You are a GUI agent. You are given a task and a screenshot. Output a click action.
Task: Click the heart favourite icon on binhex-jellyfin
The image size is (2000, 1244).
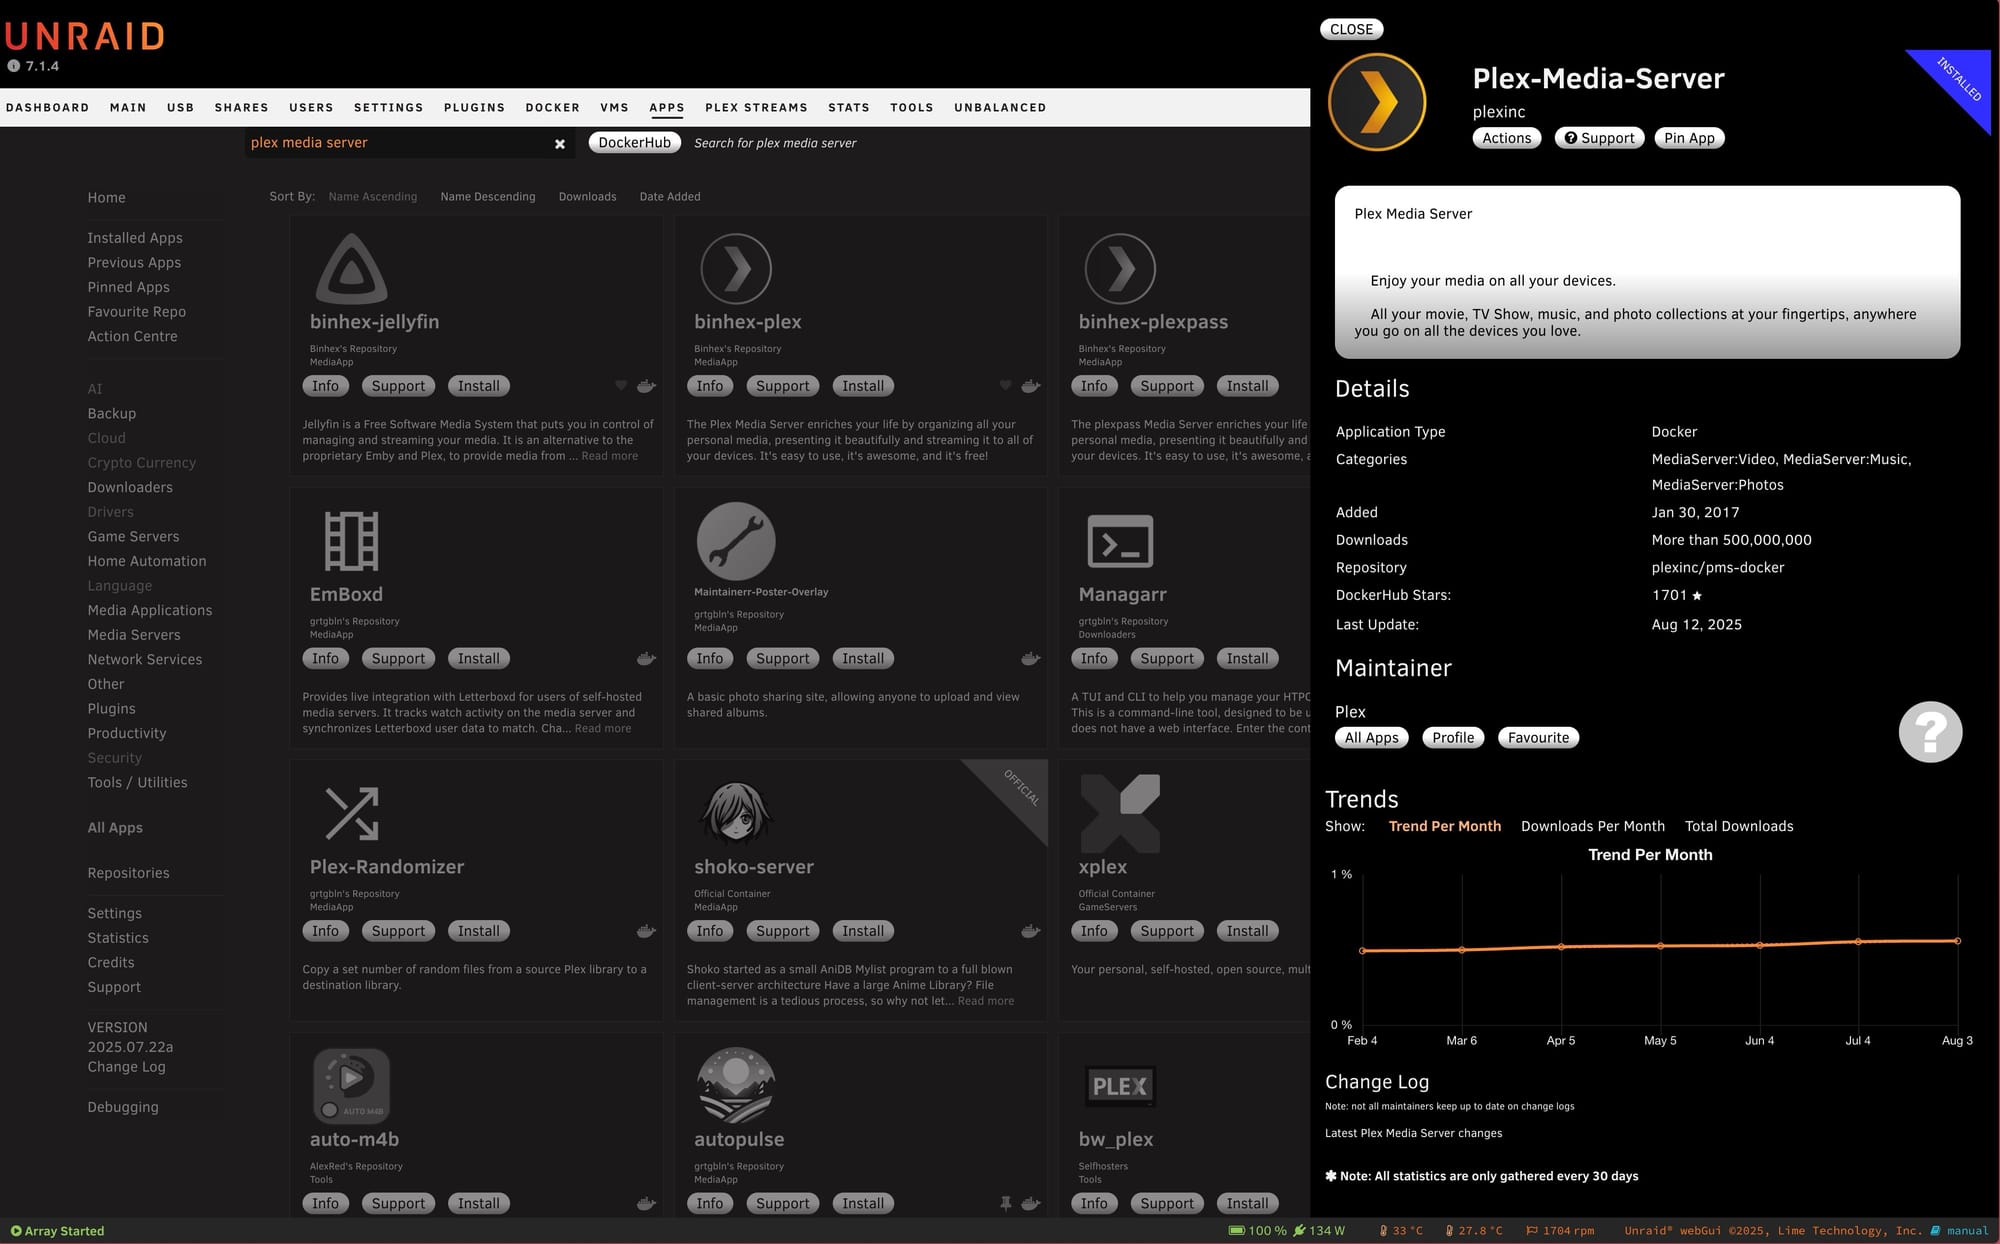[x=621, y=386]
